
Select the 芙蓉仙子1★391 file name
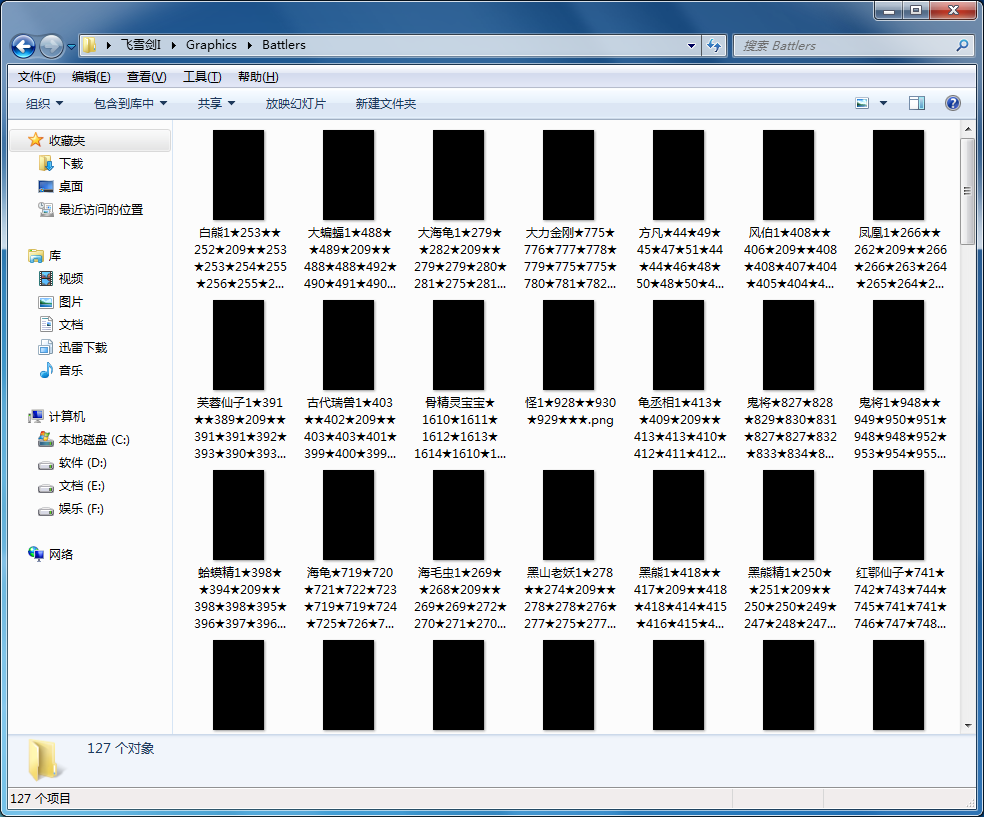240,428
